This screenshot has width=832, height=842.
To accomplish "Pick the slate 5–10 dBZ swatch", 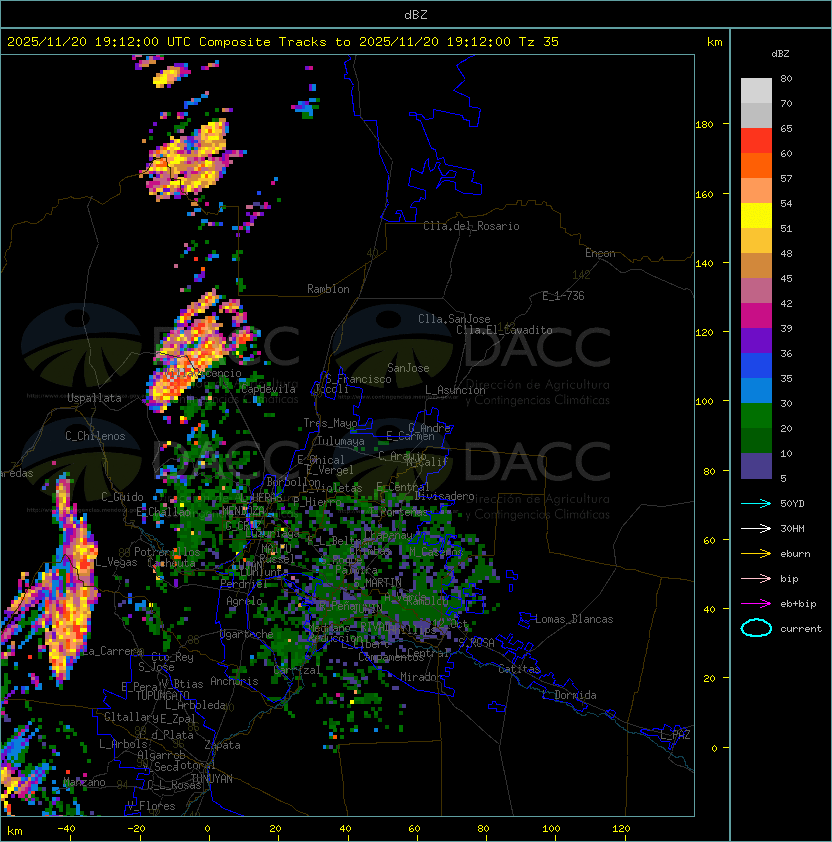I will click(756, 466).
